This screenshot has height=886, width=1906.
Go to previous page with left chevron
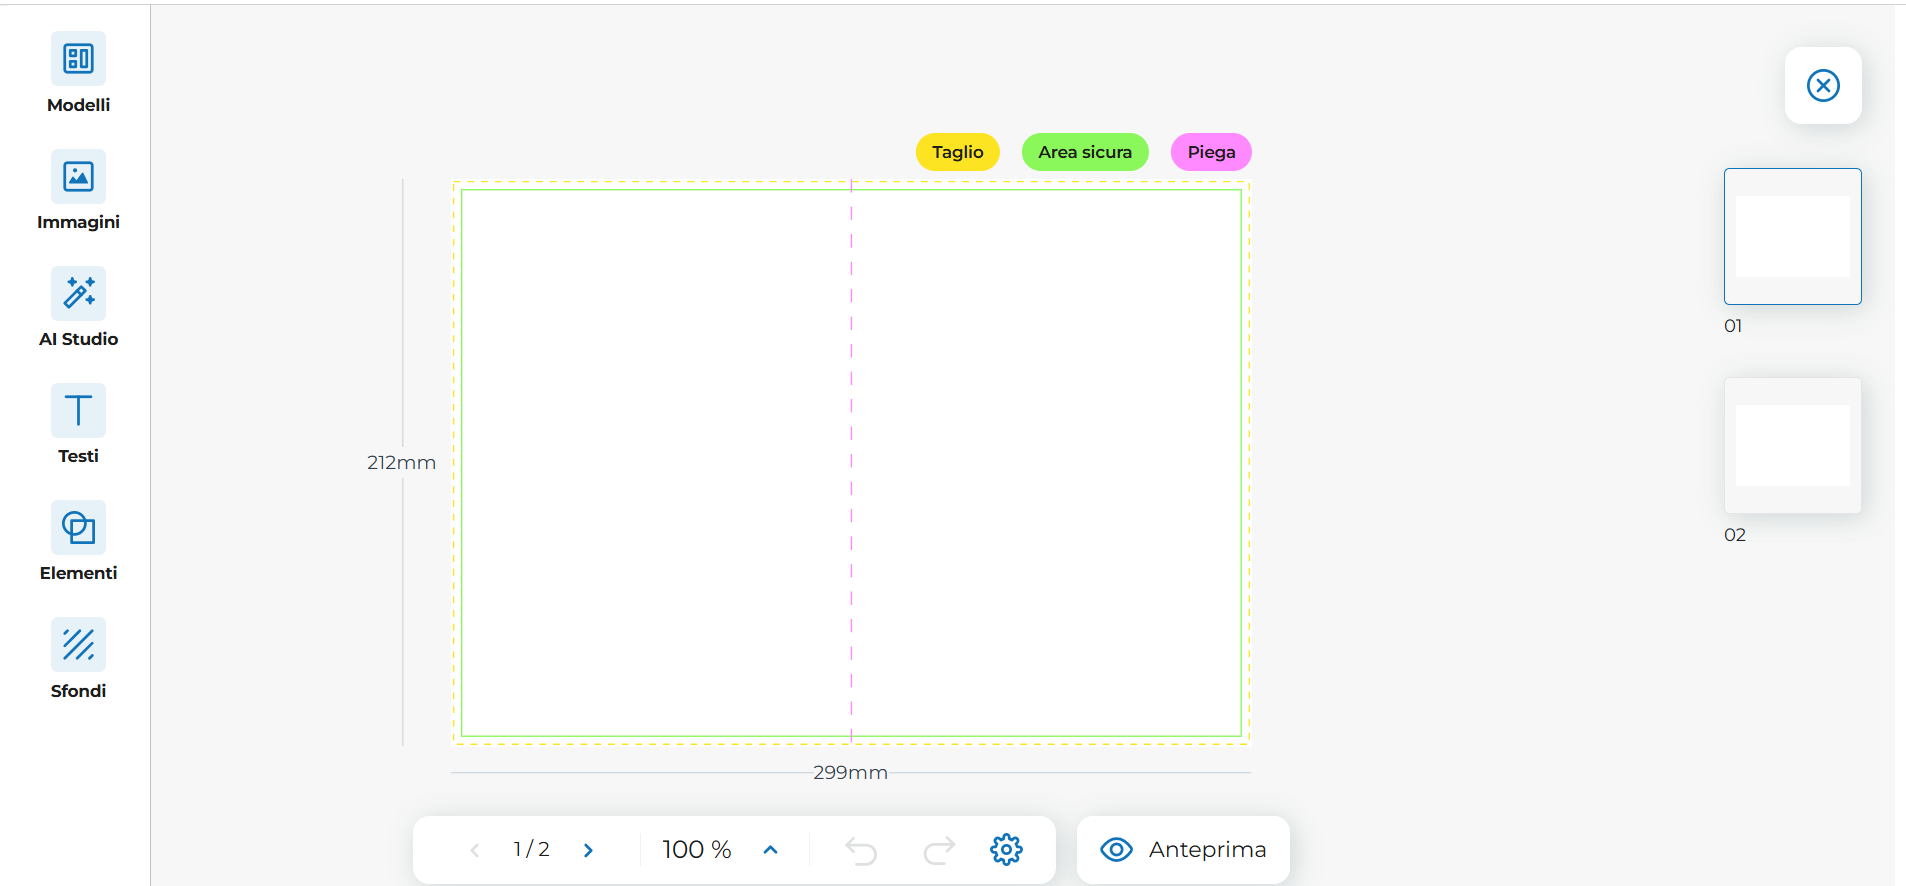475,850
